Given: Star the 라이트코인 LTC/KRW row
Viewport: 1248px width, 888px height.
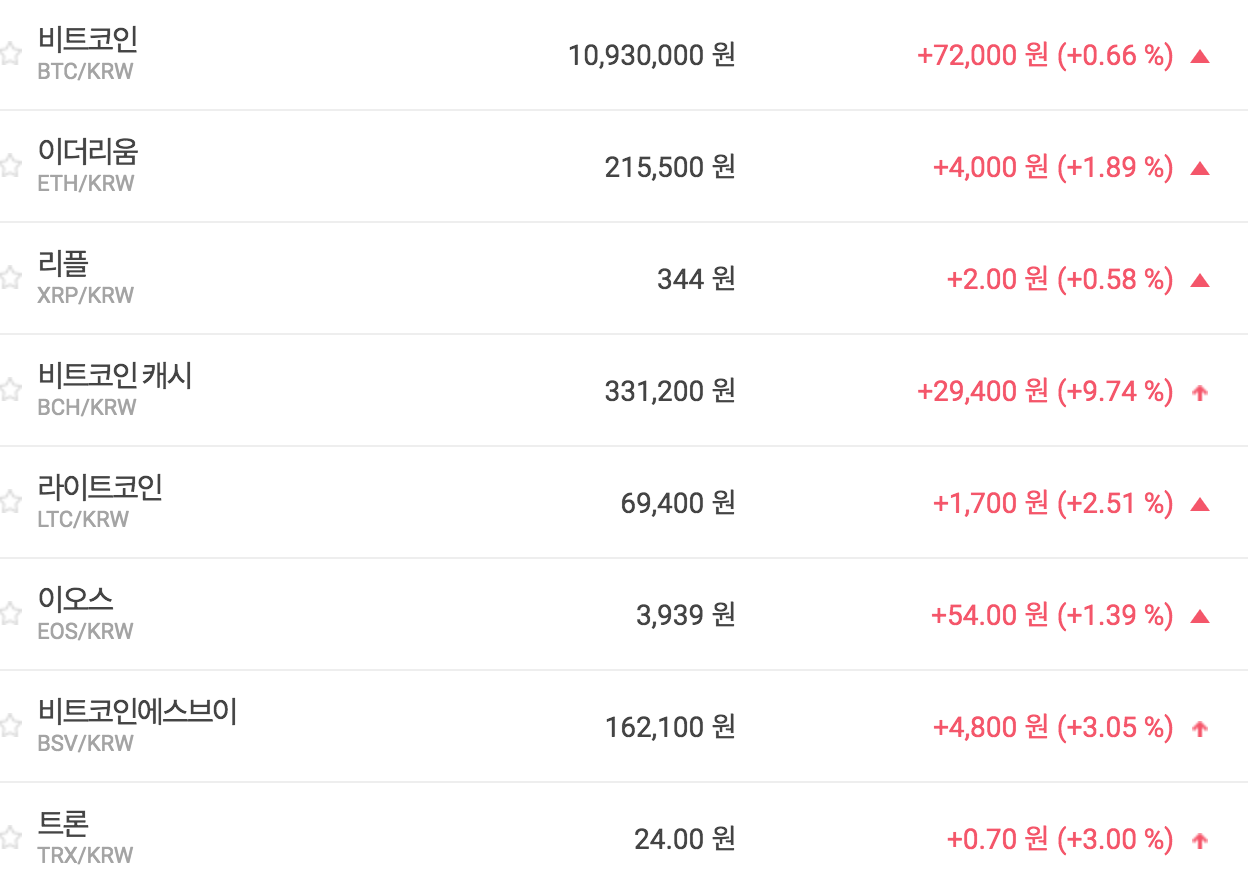Looking at the screenshot, I should (x=10, y=502).
